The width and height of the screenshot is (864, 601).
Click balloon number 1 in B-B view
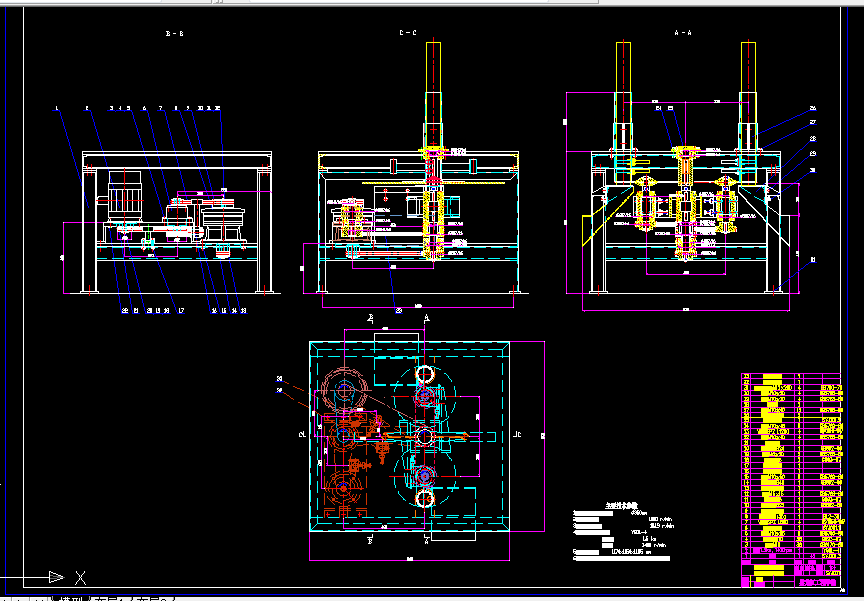pos(56,109)
